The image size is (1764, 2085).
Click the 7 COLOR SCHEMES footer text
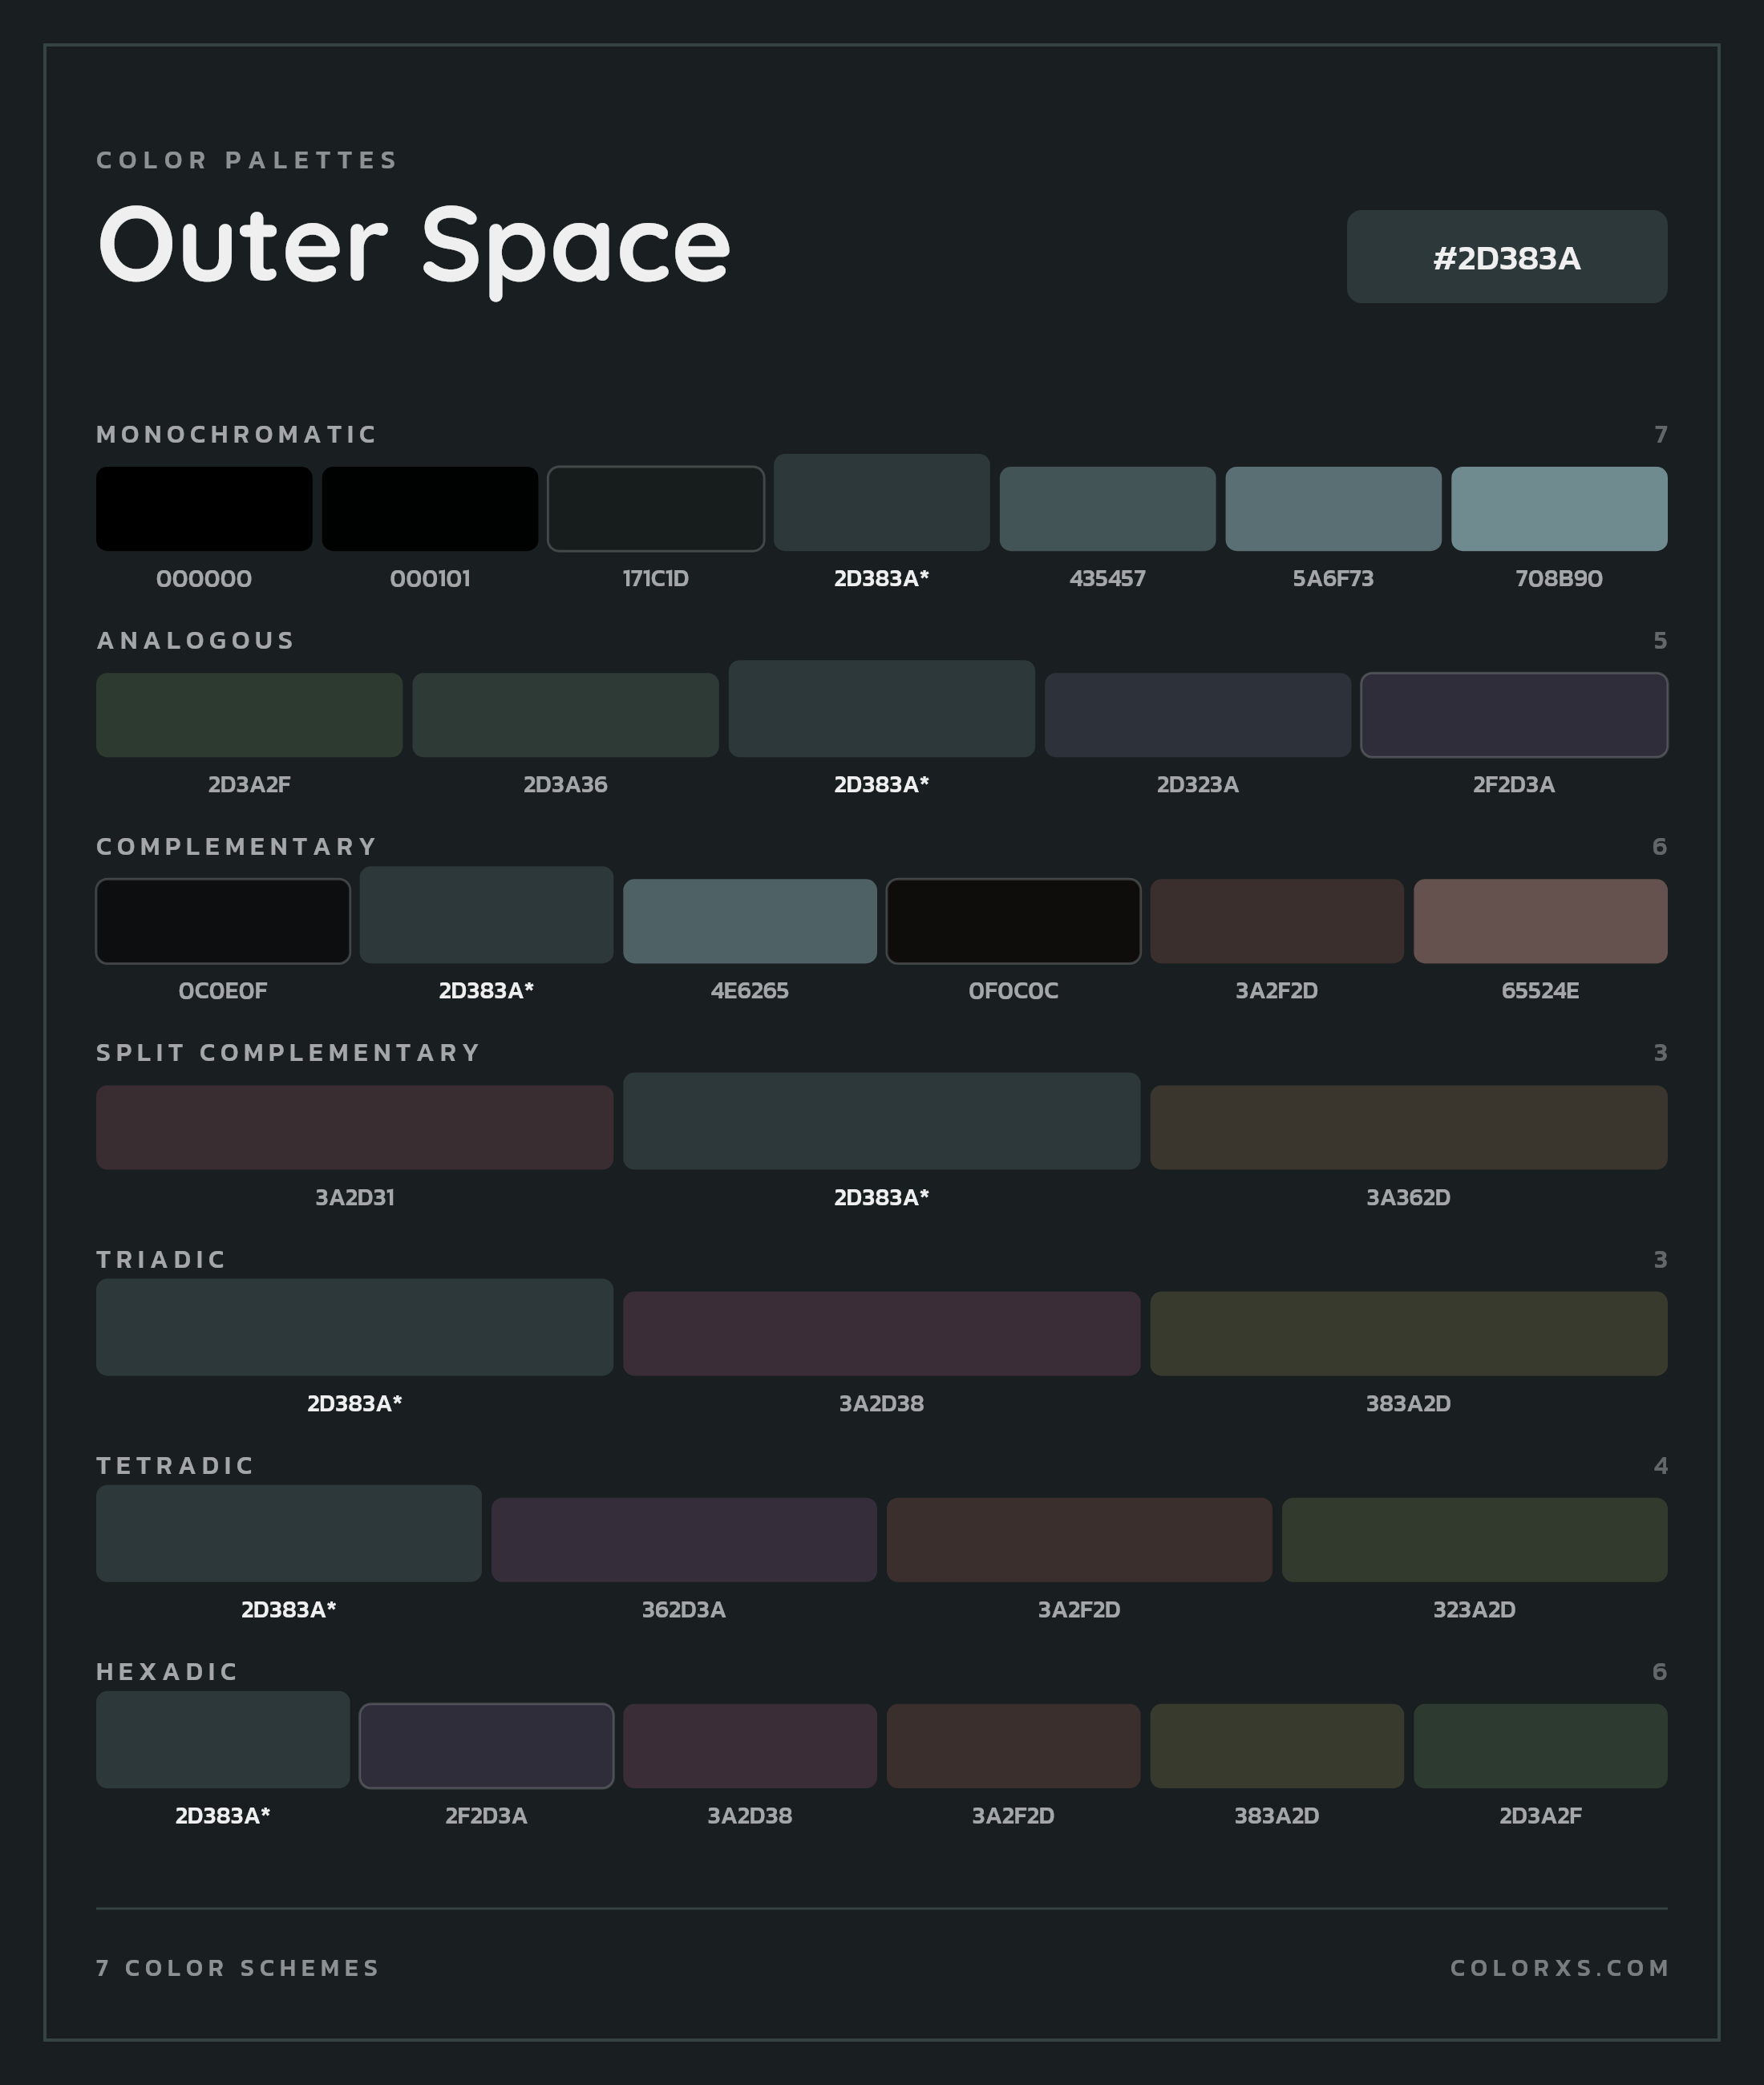pyautogui.click(x=238, y=1968)
